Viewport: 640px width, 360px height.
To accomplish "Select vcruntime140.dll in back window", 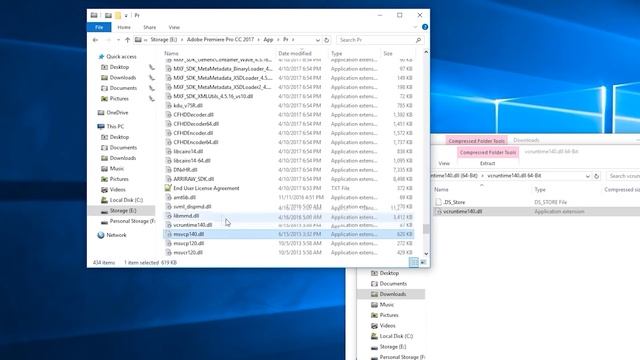I will pos(462,211).
